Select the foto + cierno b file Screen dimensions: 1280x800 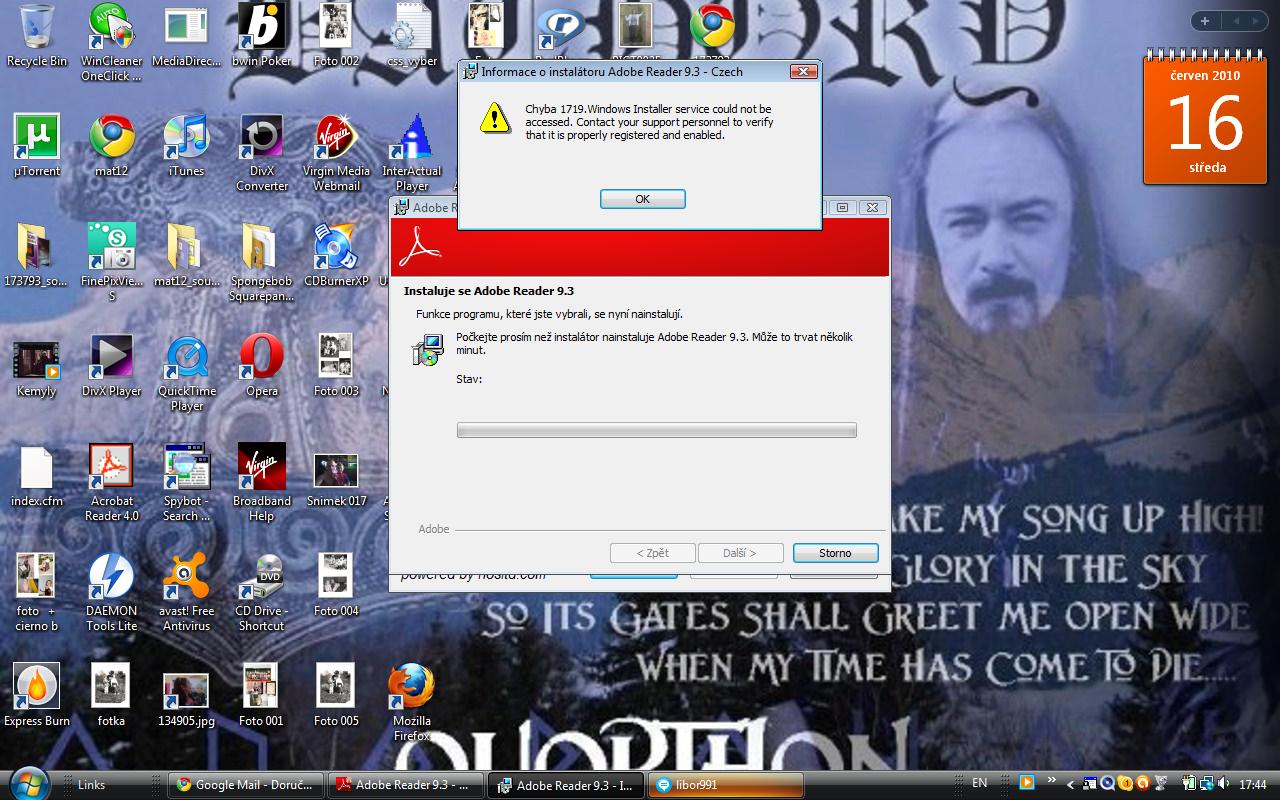click(37, 593)
